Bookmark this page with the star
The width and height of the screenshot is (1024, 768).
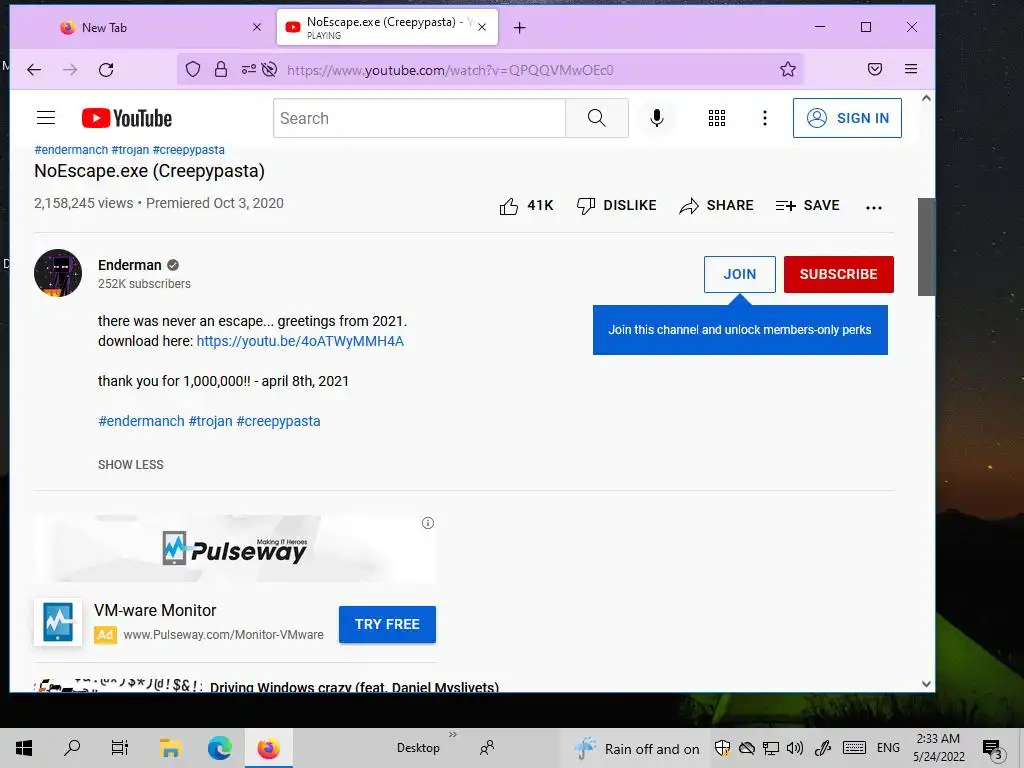tap(788, 69)
